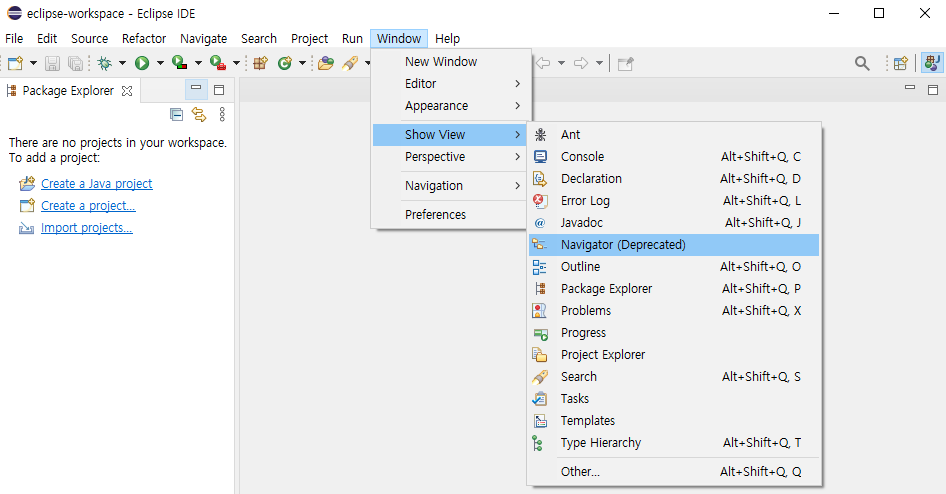Click the green Run button icon
946x494 pixels.
(x=142, y=63)
